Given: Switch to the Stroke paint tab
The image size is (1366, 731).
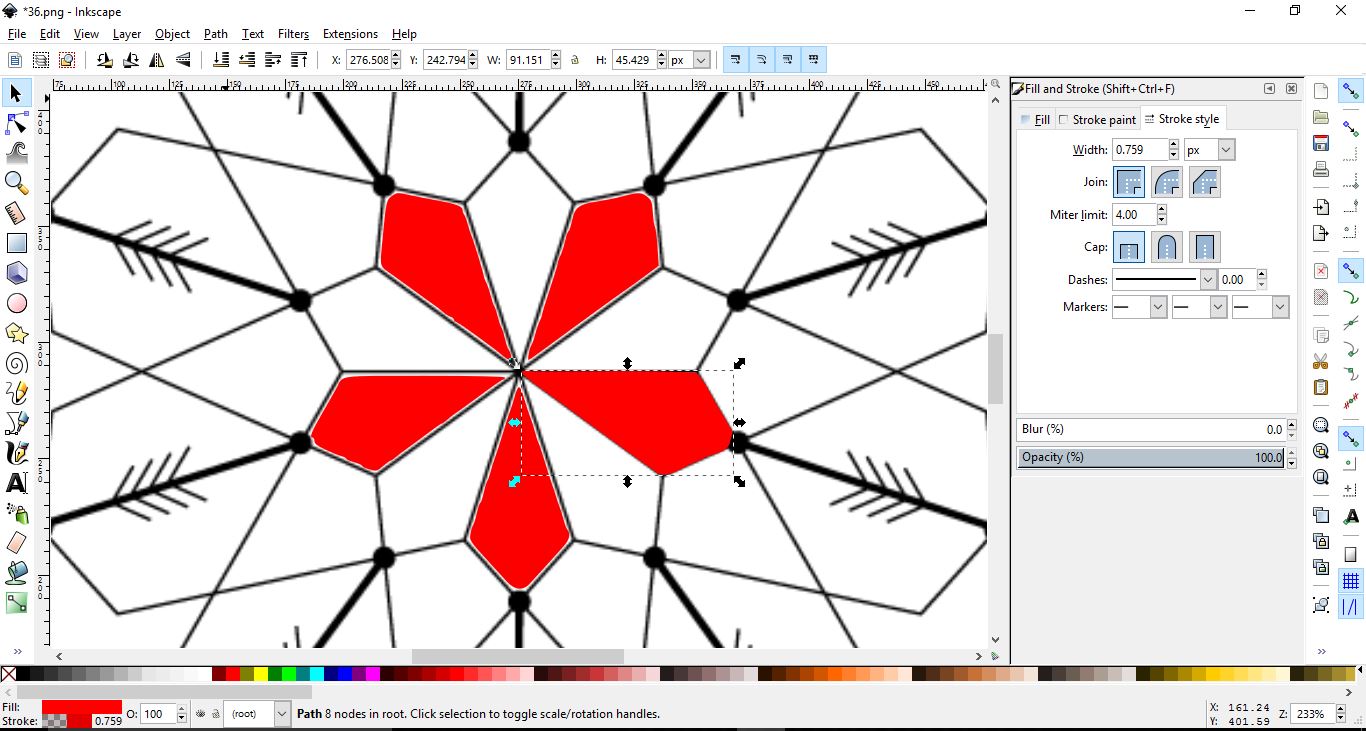Looking at the screenshot, I should pyautogui.click(x=1097, y=120).
